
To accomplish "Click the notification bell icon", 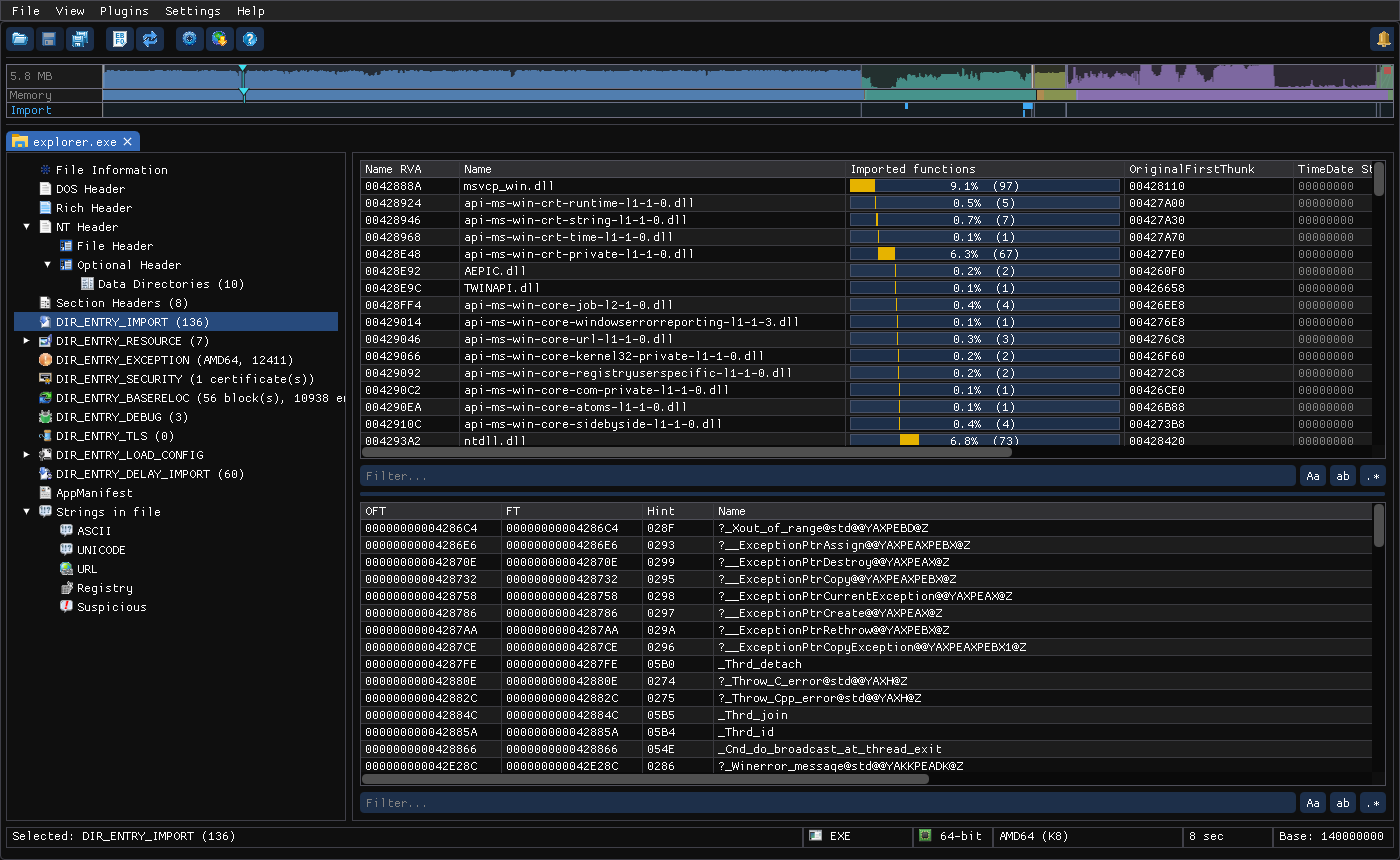I will (1383, 39).
